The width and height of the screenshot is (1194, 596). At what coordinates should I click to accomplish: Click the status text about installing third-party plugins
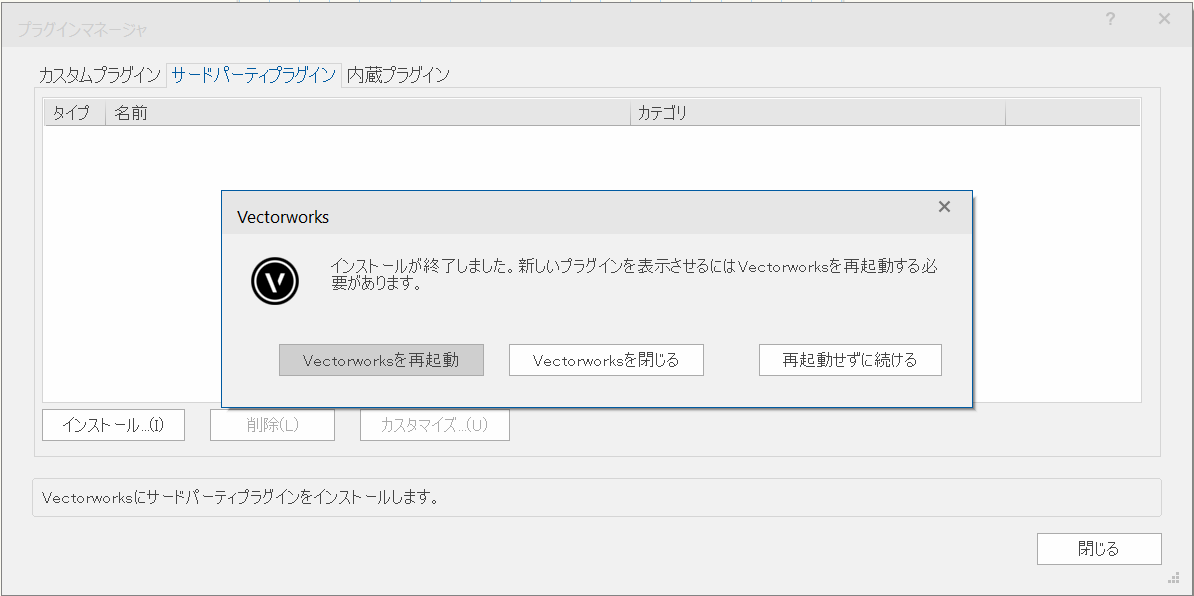pos(239,499)
